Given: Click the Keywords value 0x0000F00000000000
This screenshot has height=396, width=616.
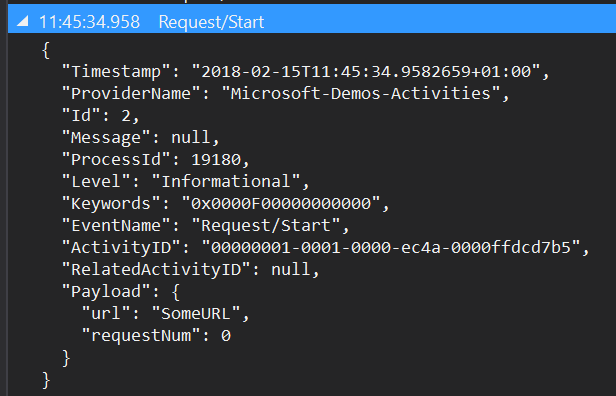Looking at the screenshot, I should tap(281, 204).
